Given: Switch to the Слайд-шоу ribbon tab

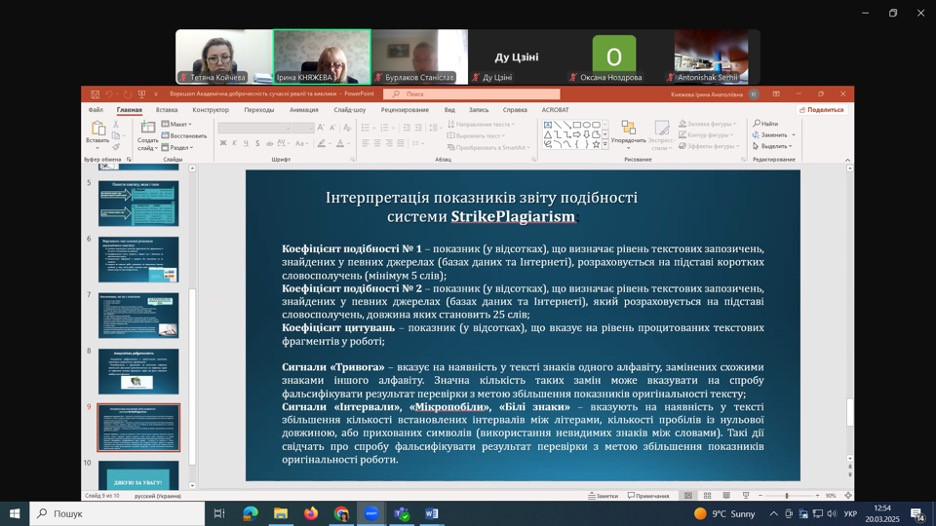Looking at the screenshot, I should [x=349, y=110].
